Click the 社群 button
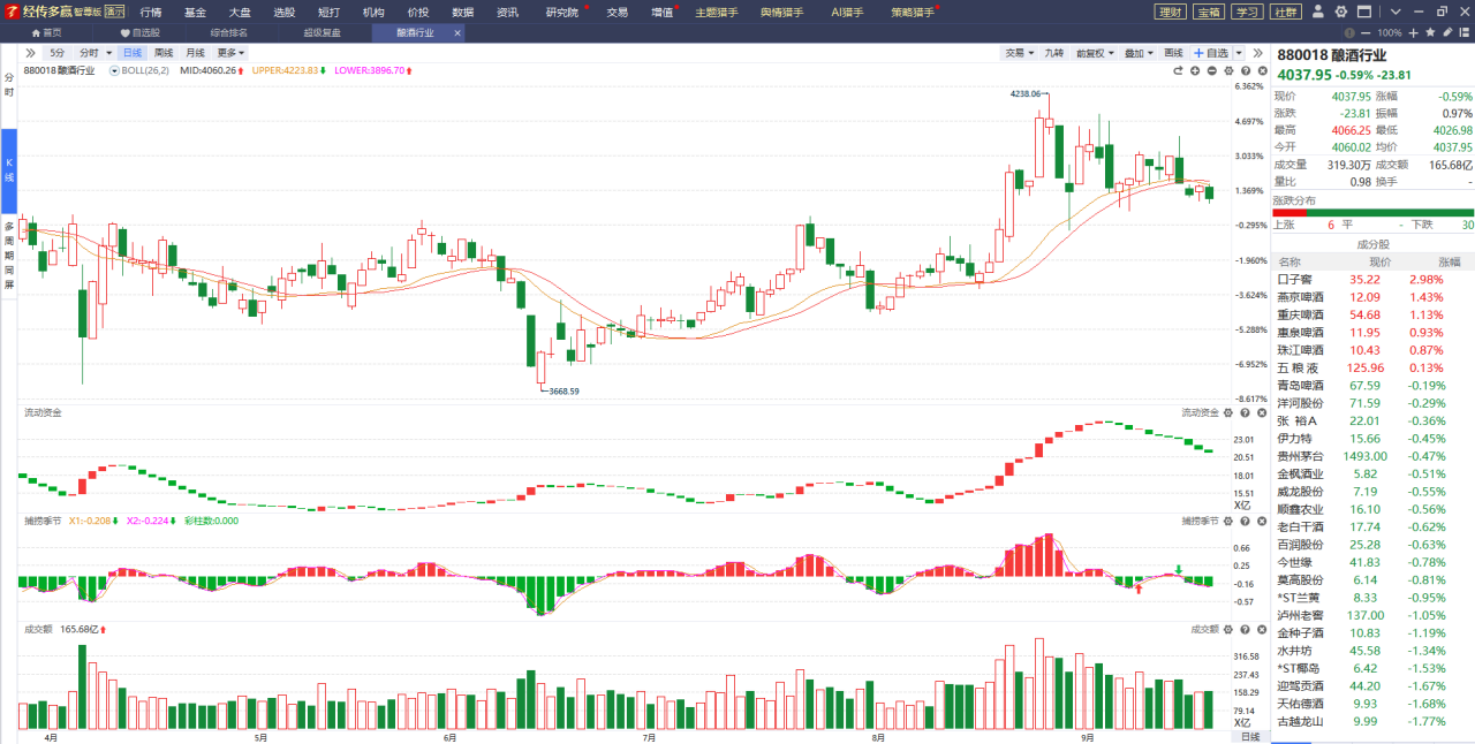1475x745 pixels. [x=1285, y=12]
